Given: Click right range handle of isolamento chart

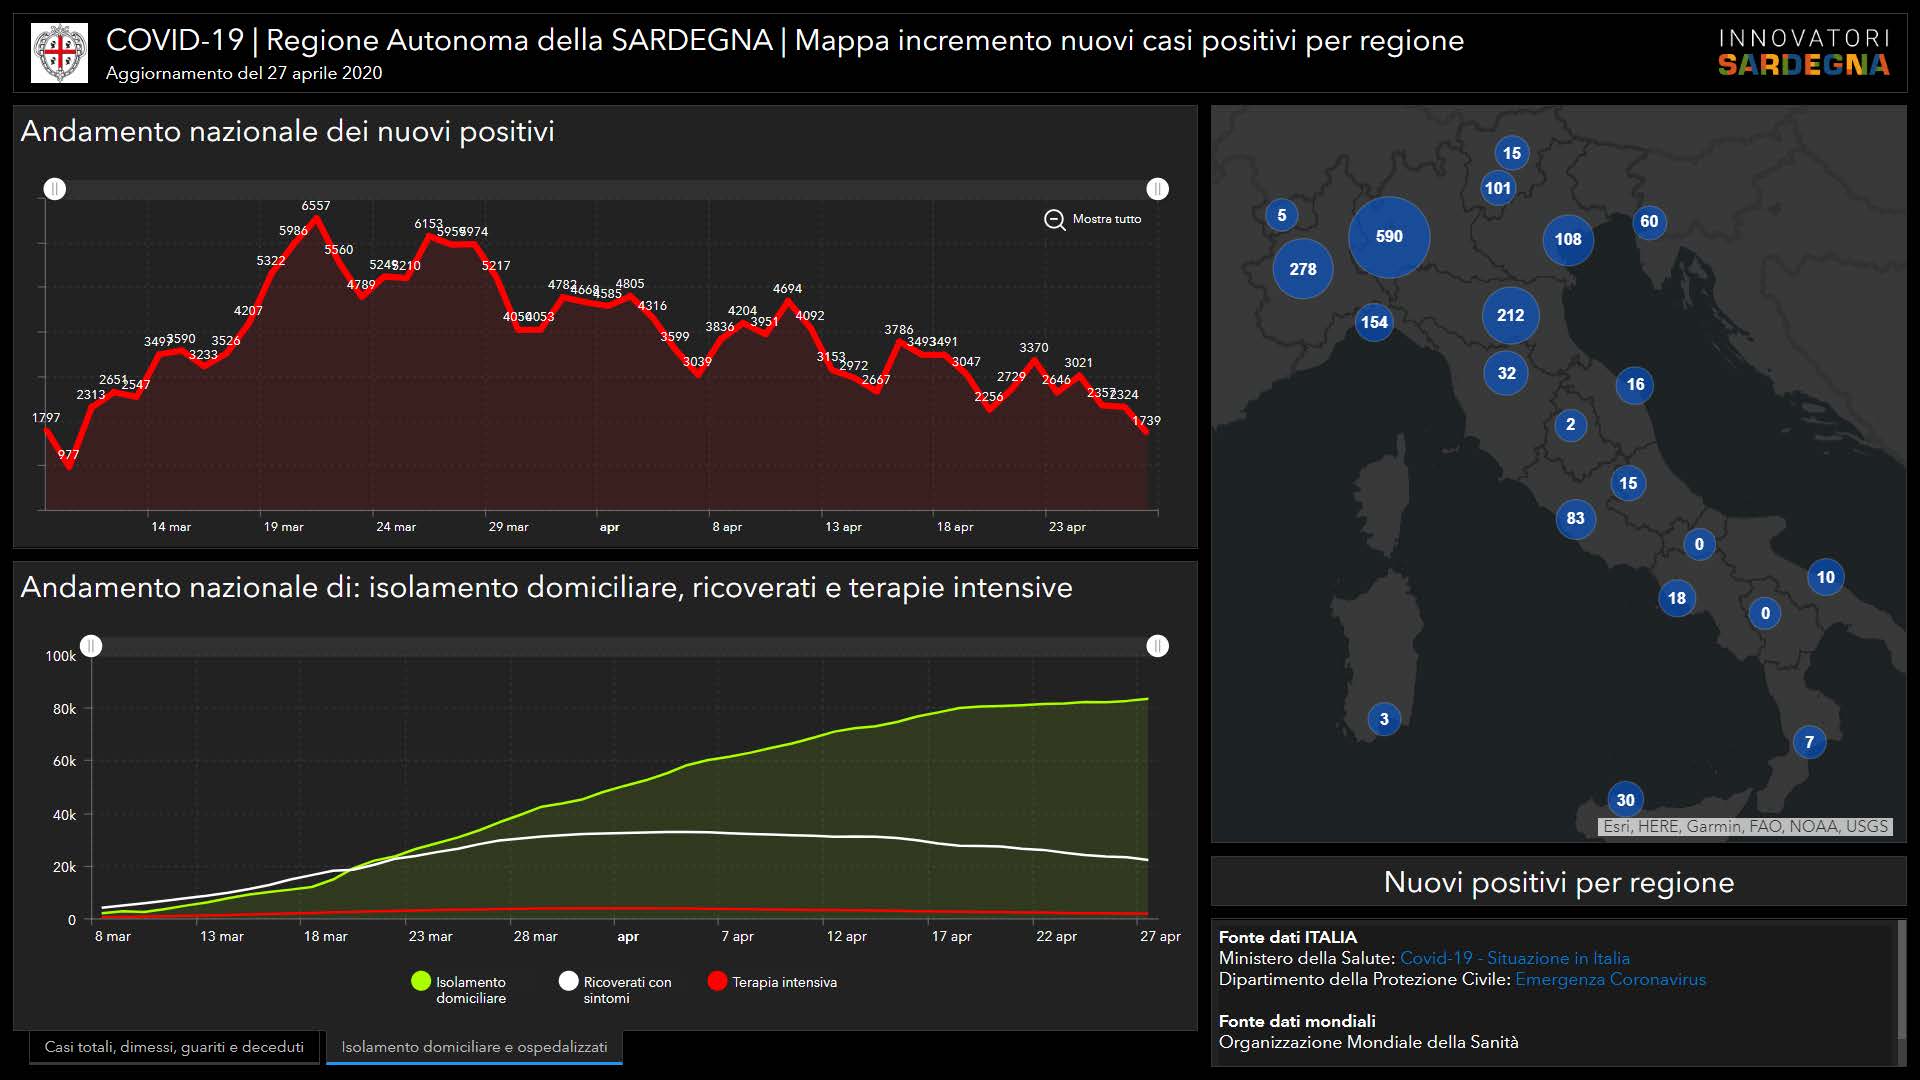Looking at the screenshot, I should (x=1157, y=646).
